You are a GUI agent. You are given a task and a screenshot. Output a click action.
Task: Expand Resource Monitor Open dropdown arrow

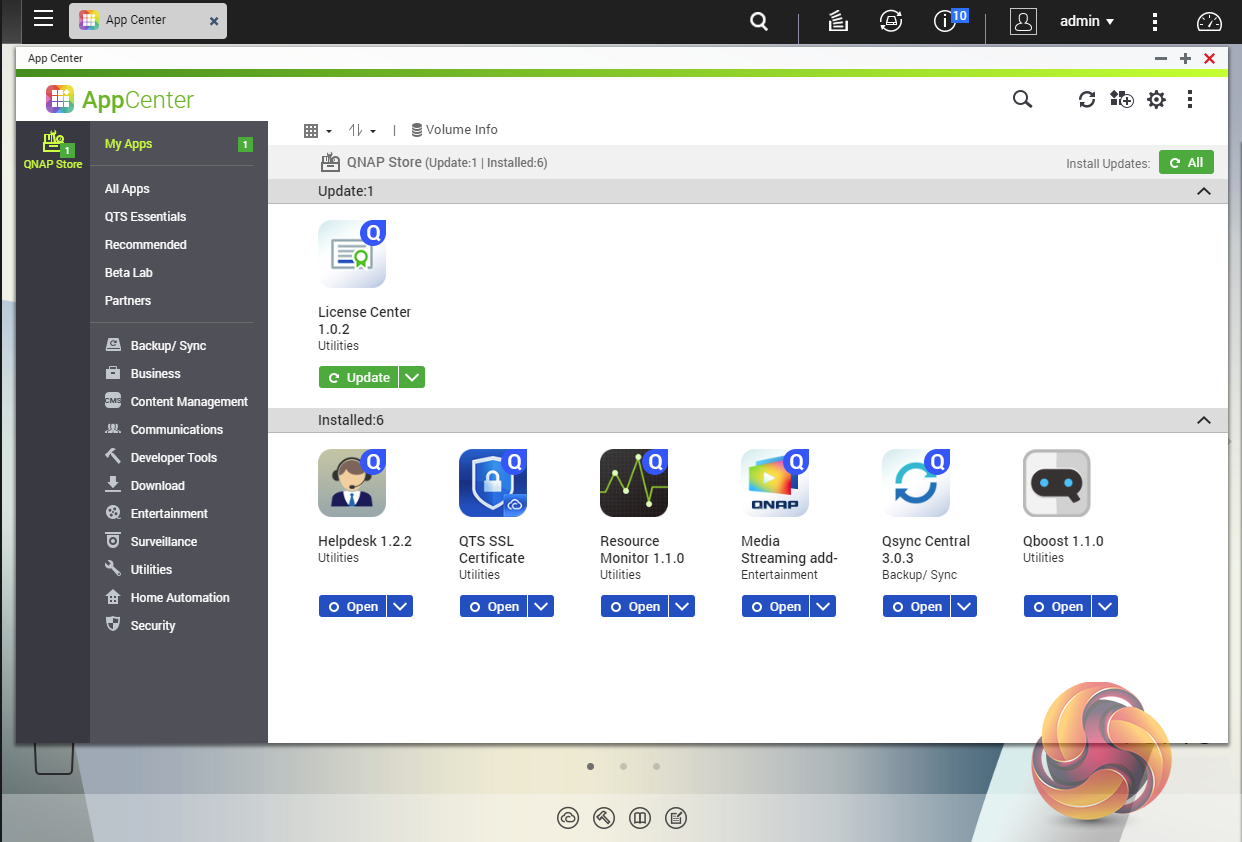point(682,606)
